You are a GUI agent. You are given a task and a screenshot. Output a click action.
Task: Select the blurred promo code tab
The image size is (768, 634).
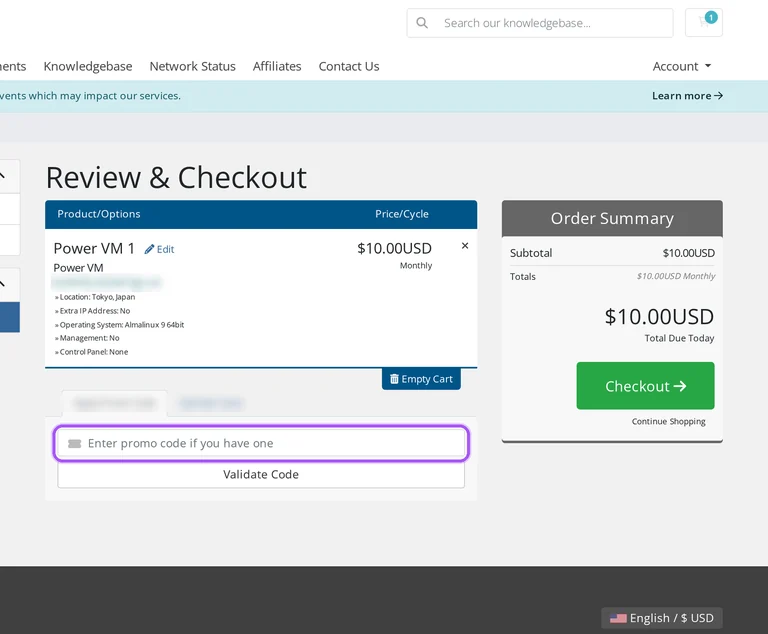pos(114,403)
